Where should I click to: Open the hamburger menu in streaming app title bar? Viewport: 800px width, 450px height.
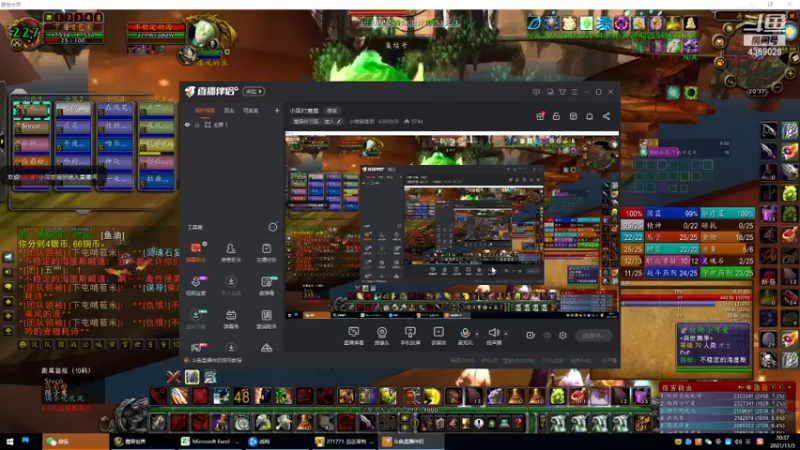[x=574, y=92]
